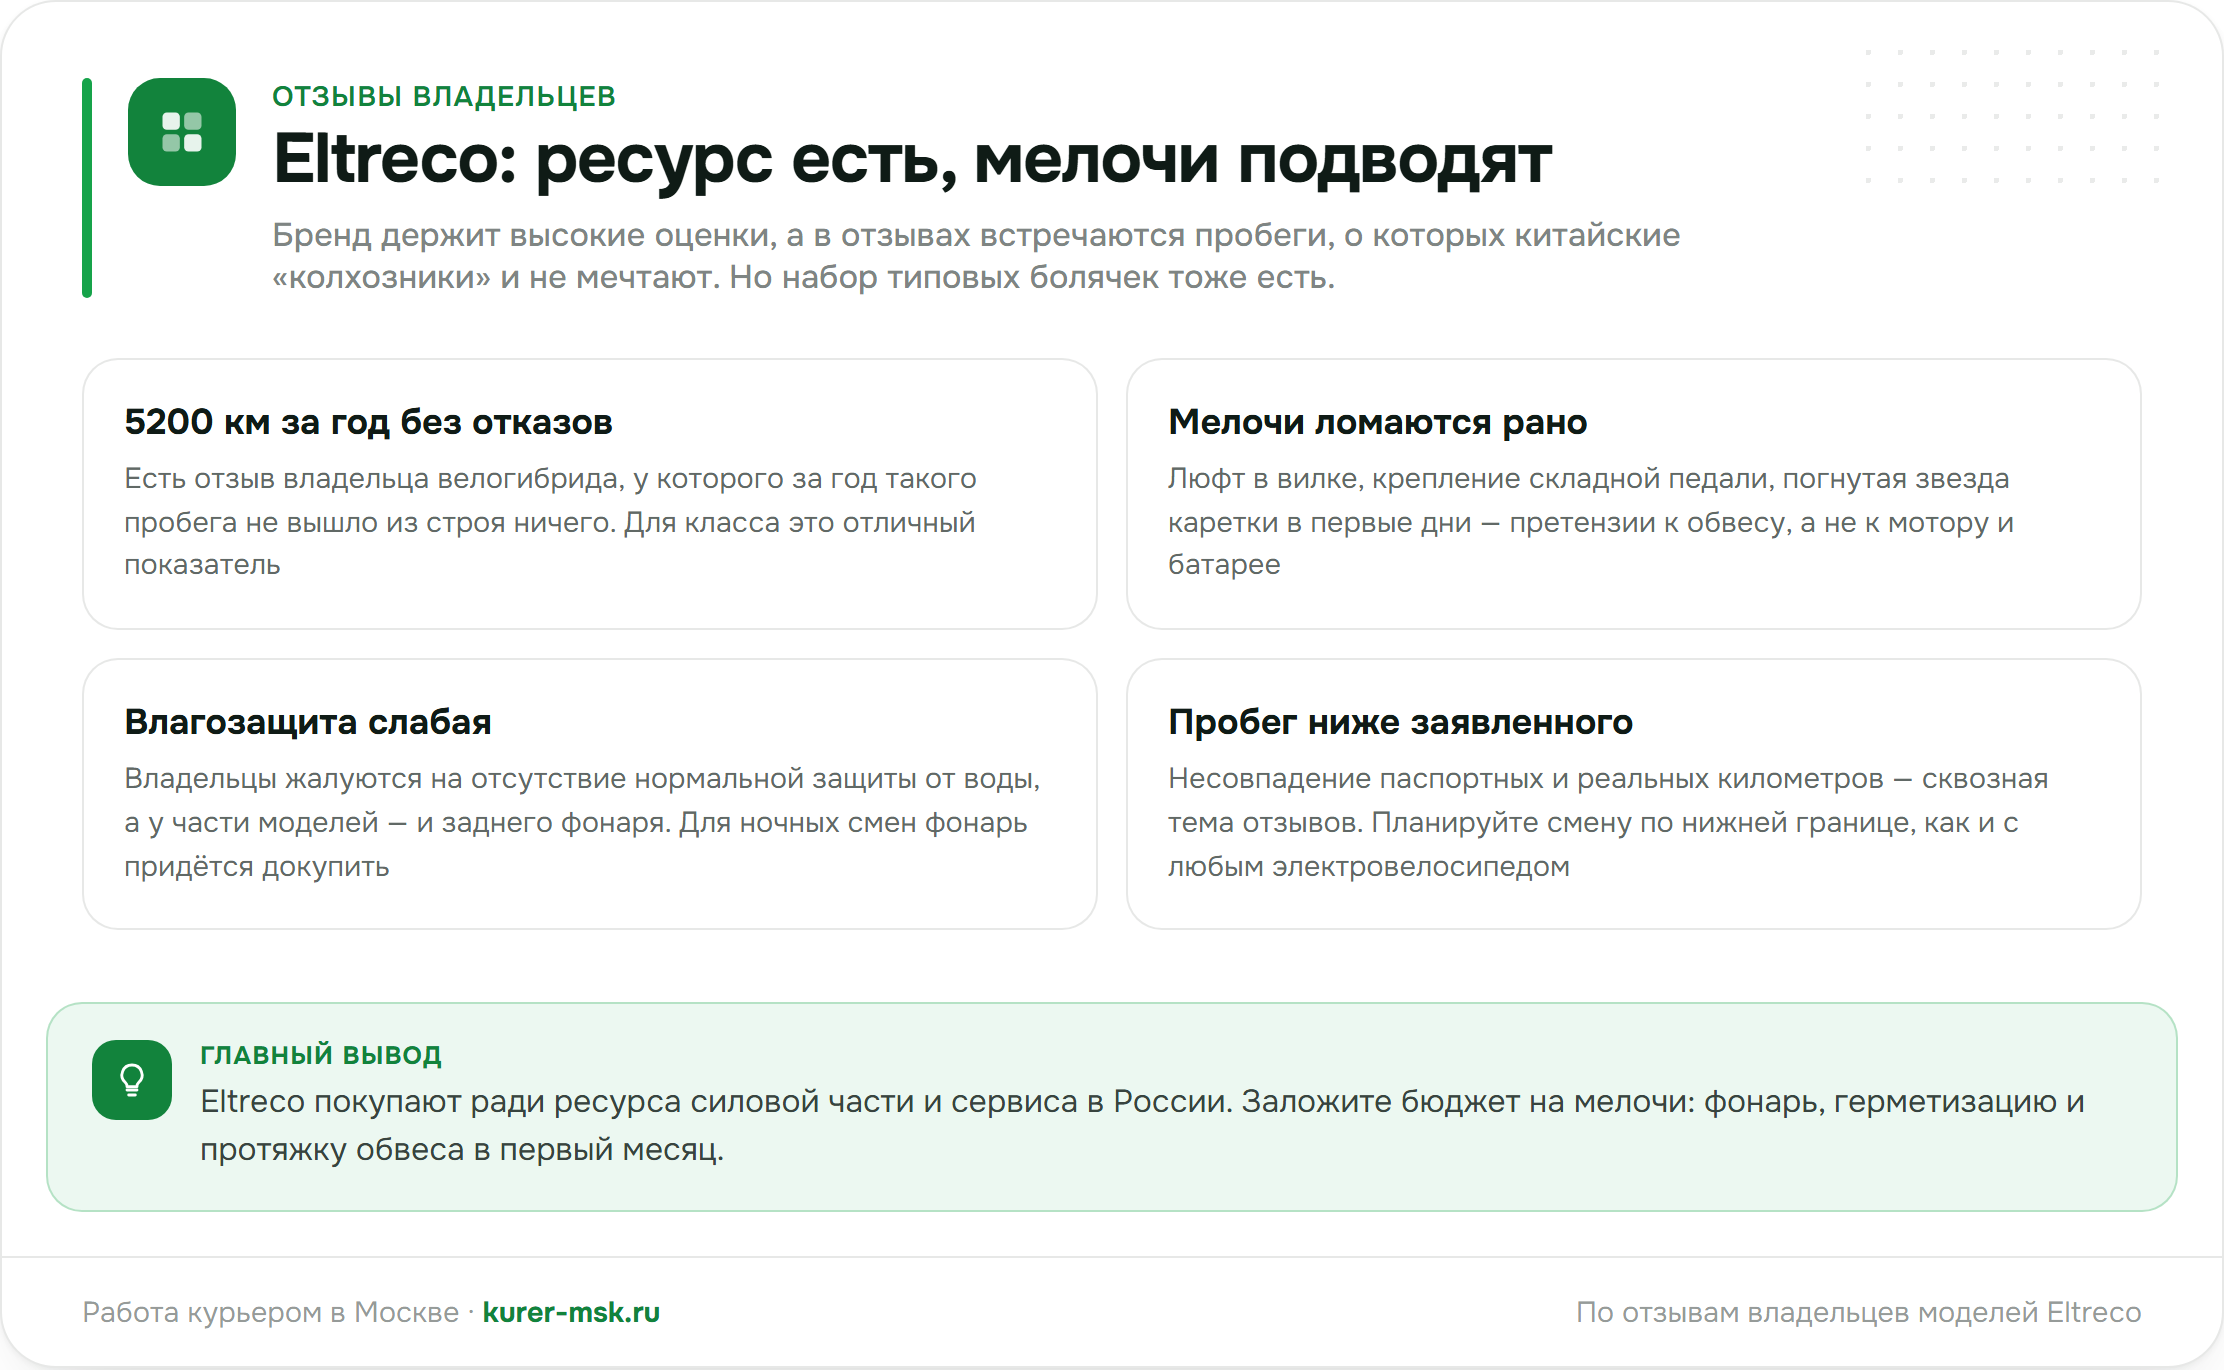Click the green grid logo icon
2224x1370 pixels.
pyautogui.click(x=182, y=132)
